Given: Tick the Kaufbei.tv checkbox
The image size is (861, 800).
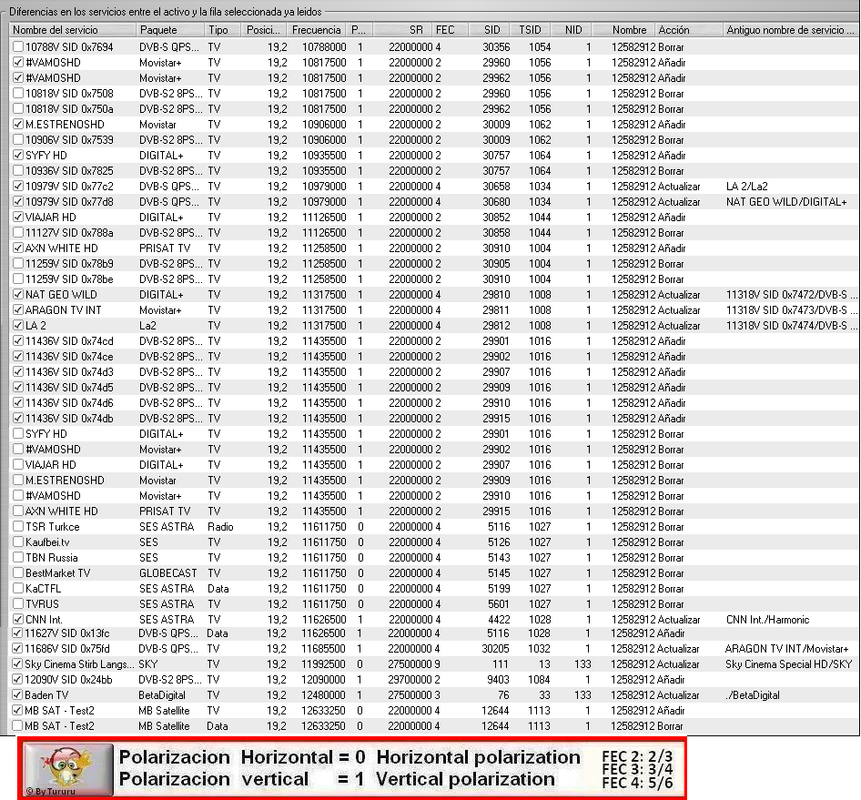Looking at the screenshot, I should pyautogui.click(x=18, y=542).
